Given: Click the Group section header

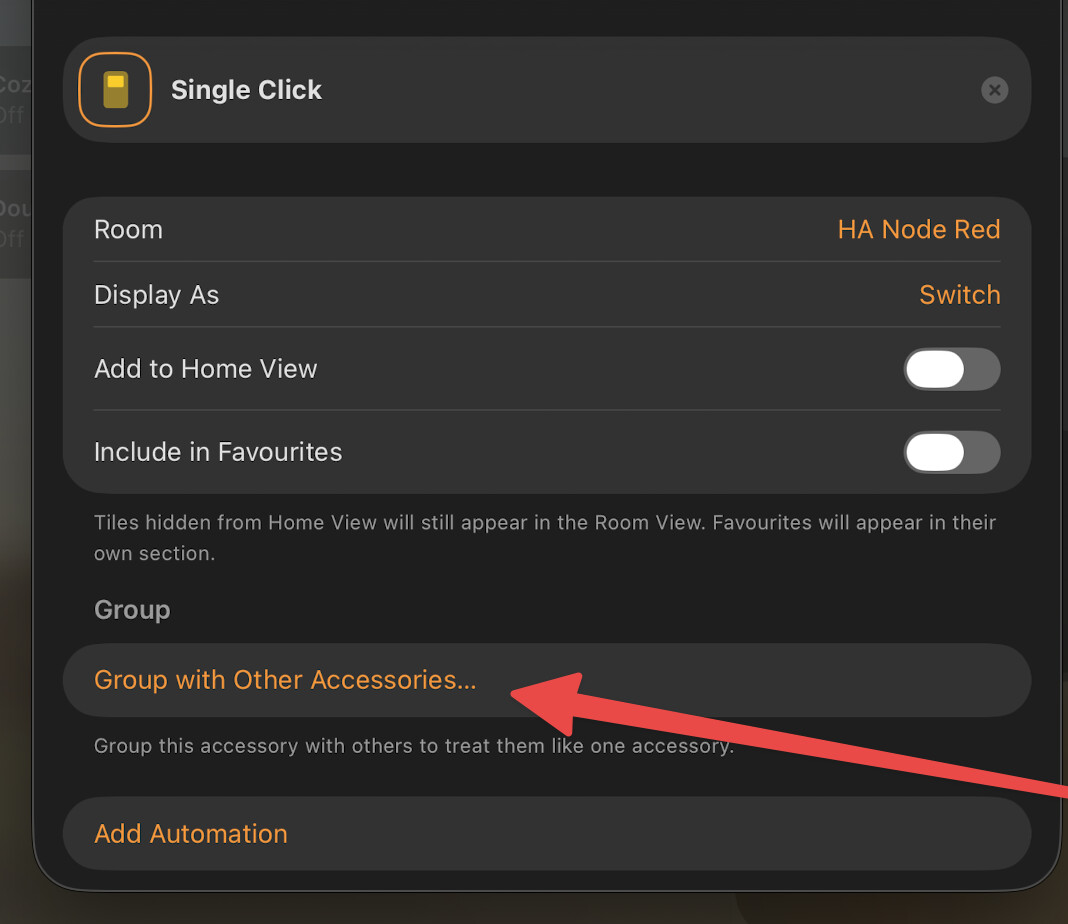Looking at the screenshot, I should [x=132, y=609].
